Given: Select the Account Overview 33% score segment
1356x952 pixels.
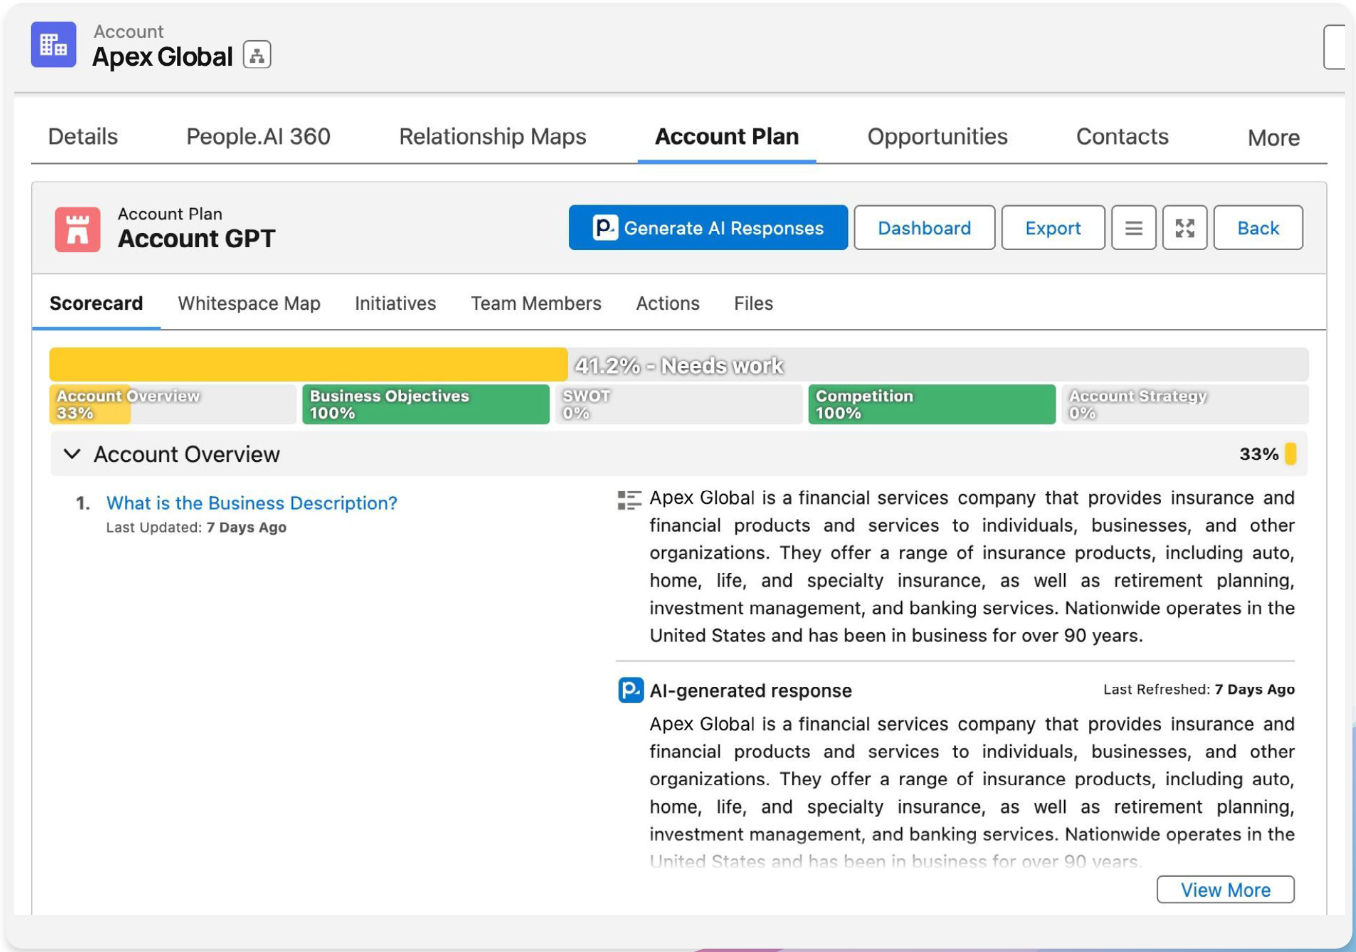Looking at the screenshot, I should (x=173, y=404).
